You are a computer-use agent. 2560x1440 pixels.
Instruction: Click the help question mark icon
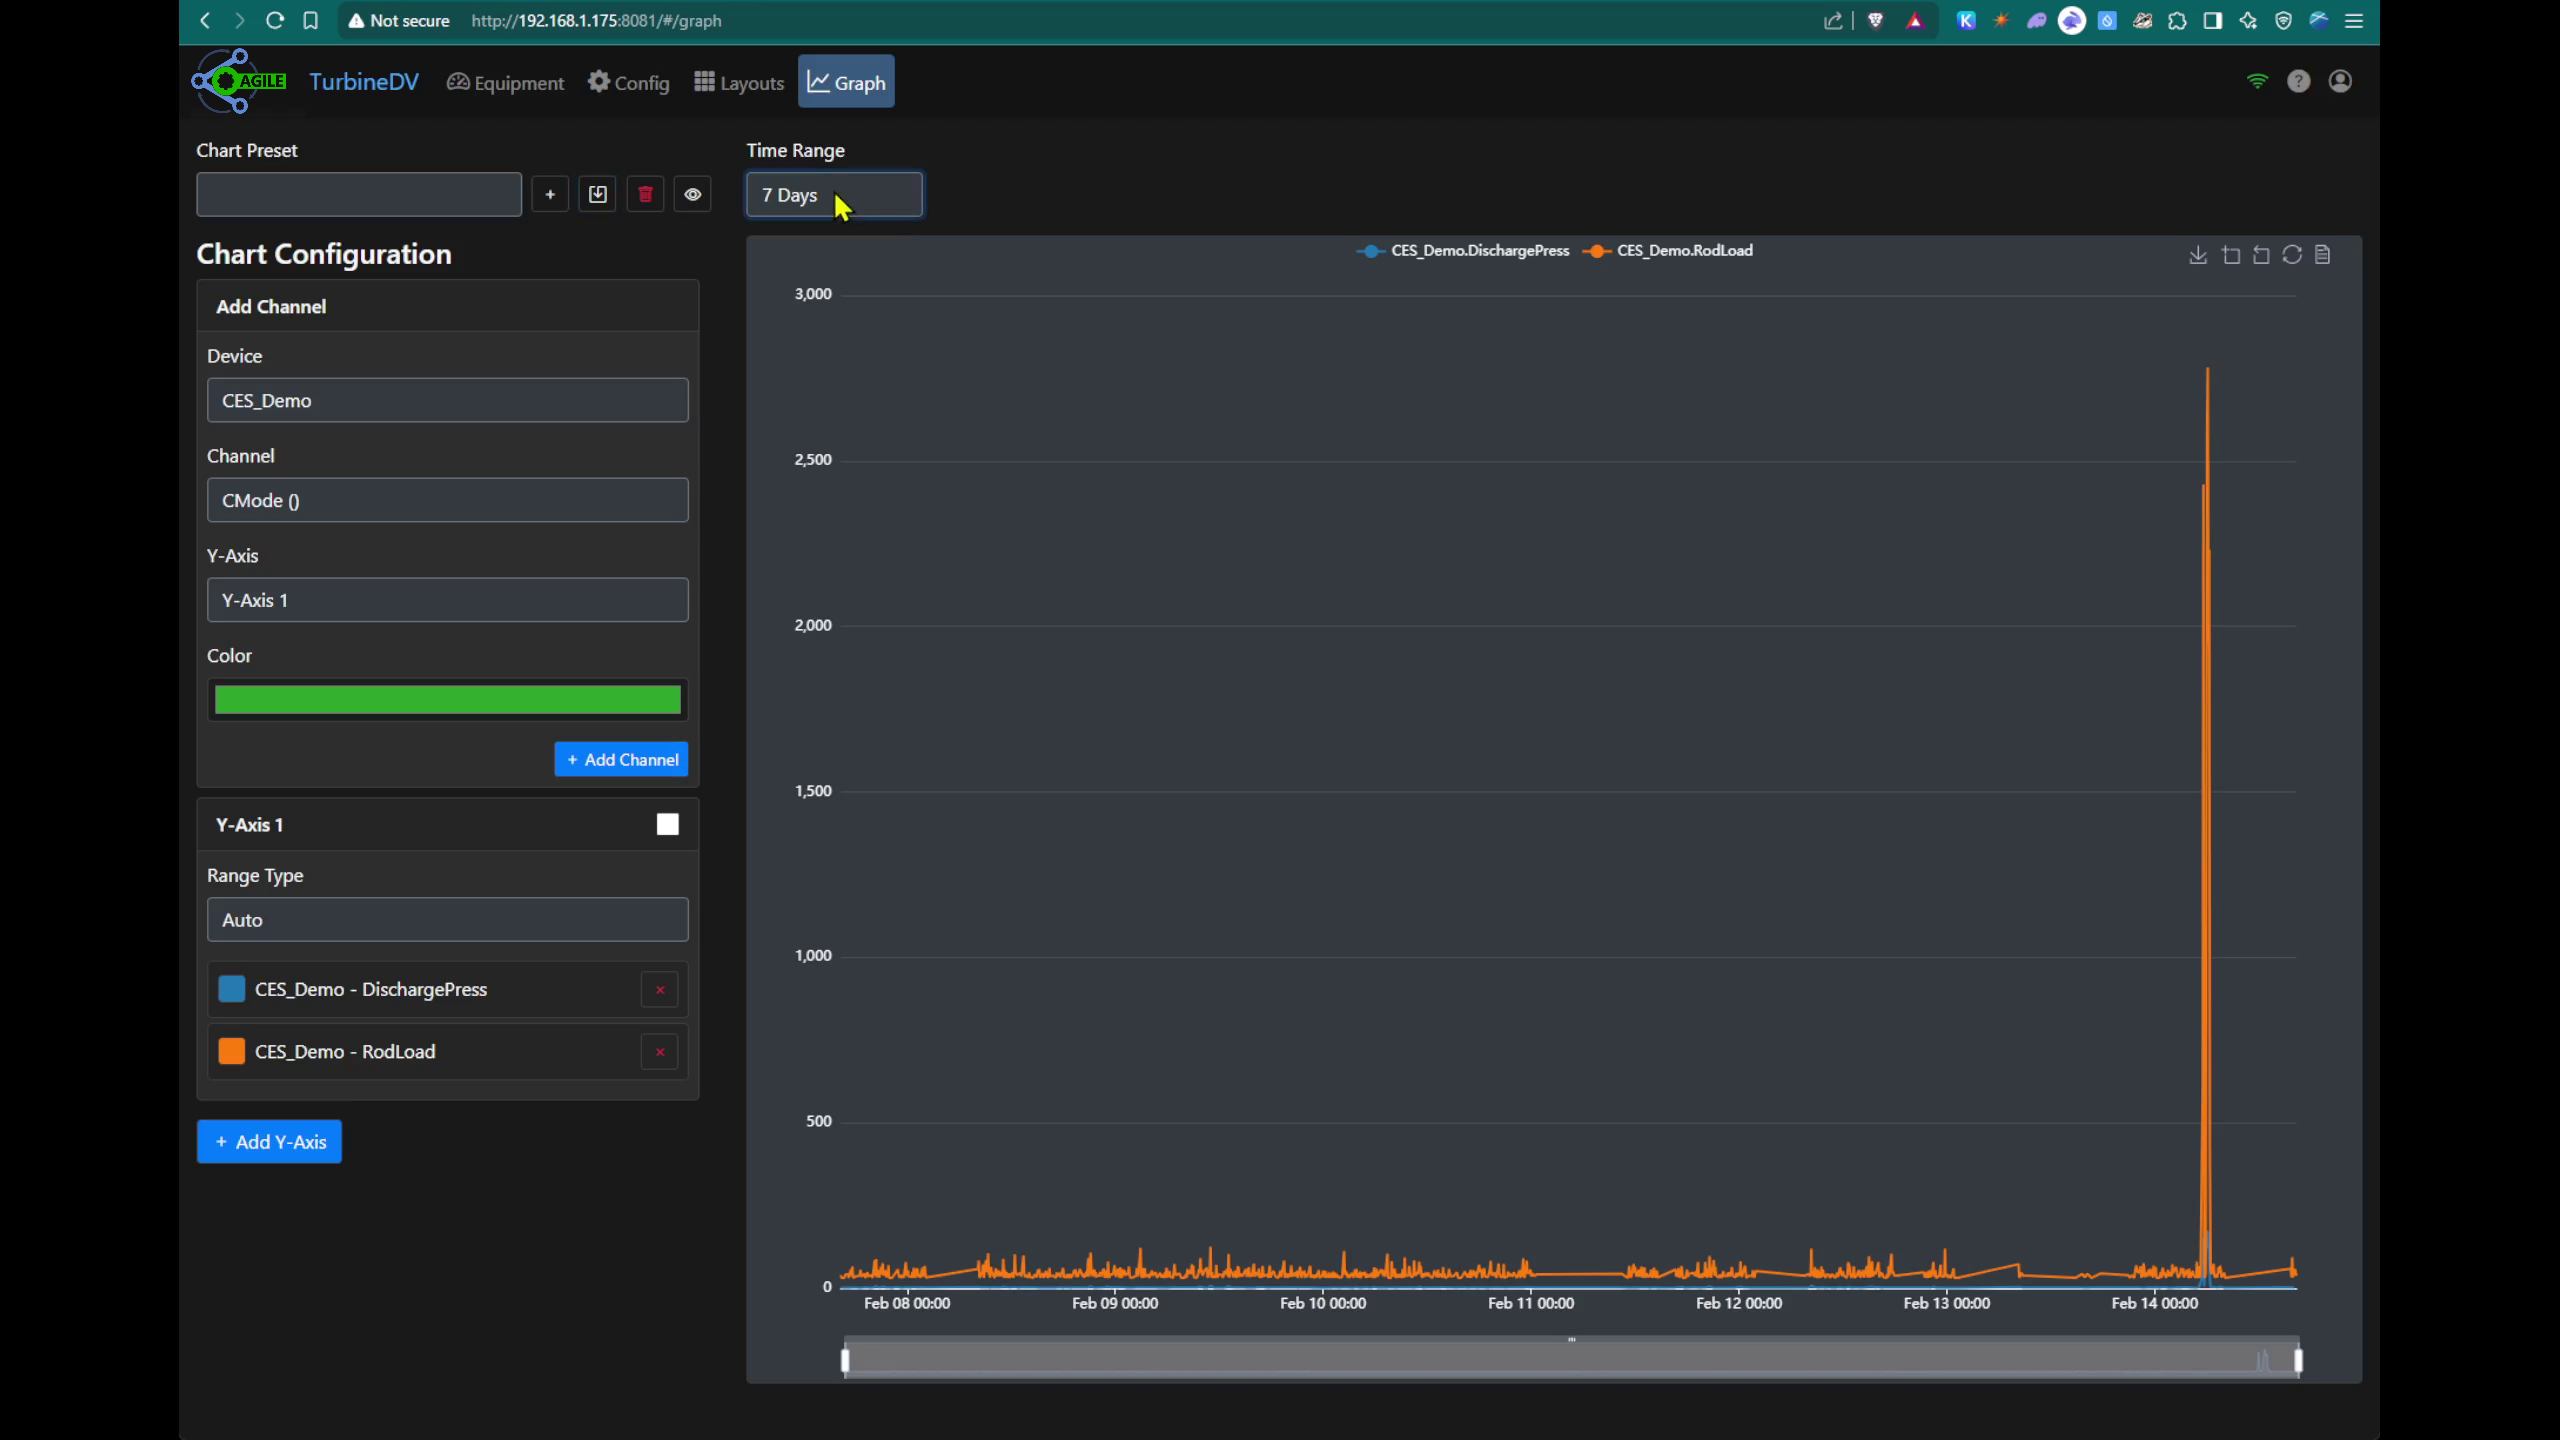(2299, 81)
